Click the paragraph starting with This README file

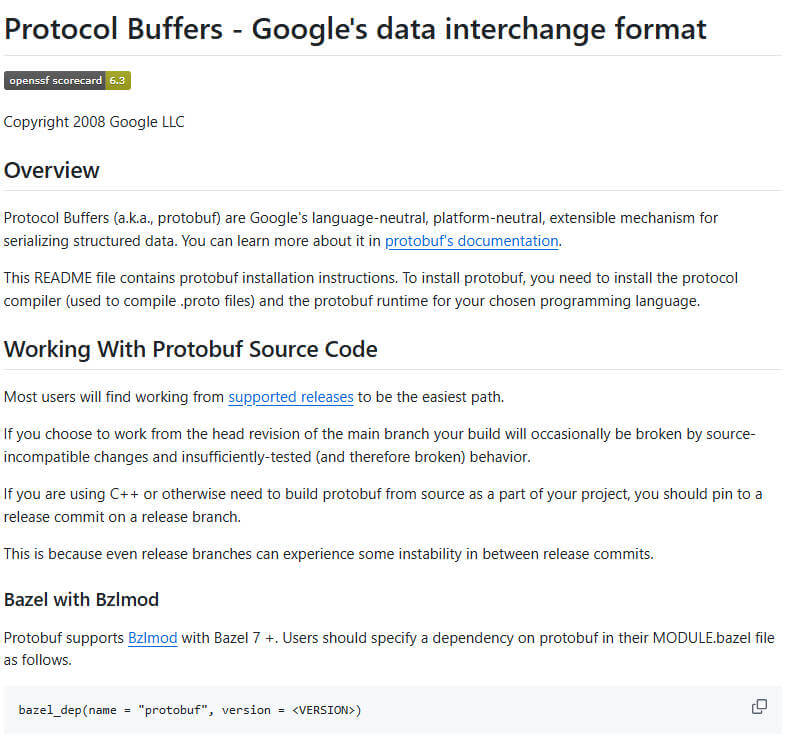coord(371,290)
